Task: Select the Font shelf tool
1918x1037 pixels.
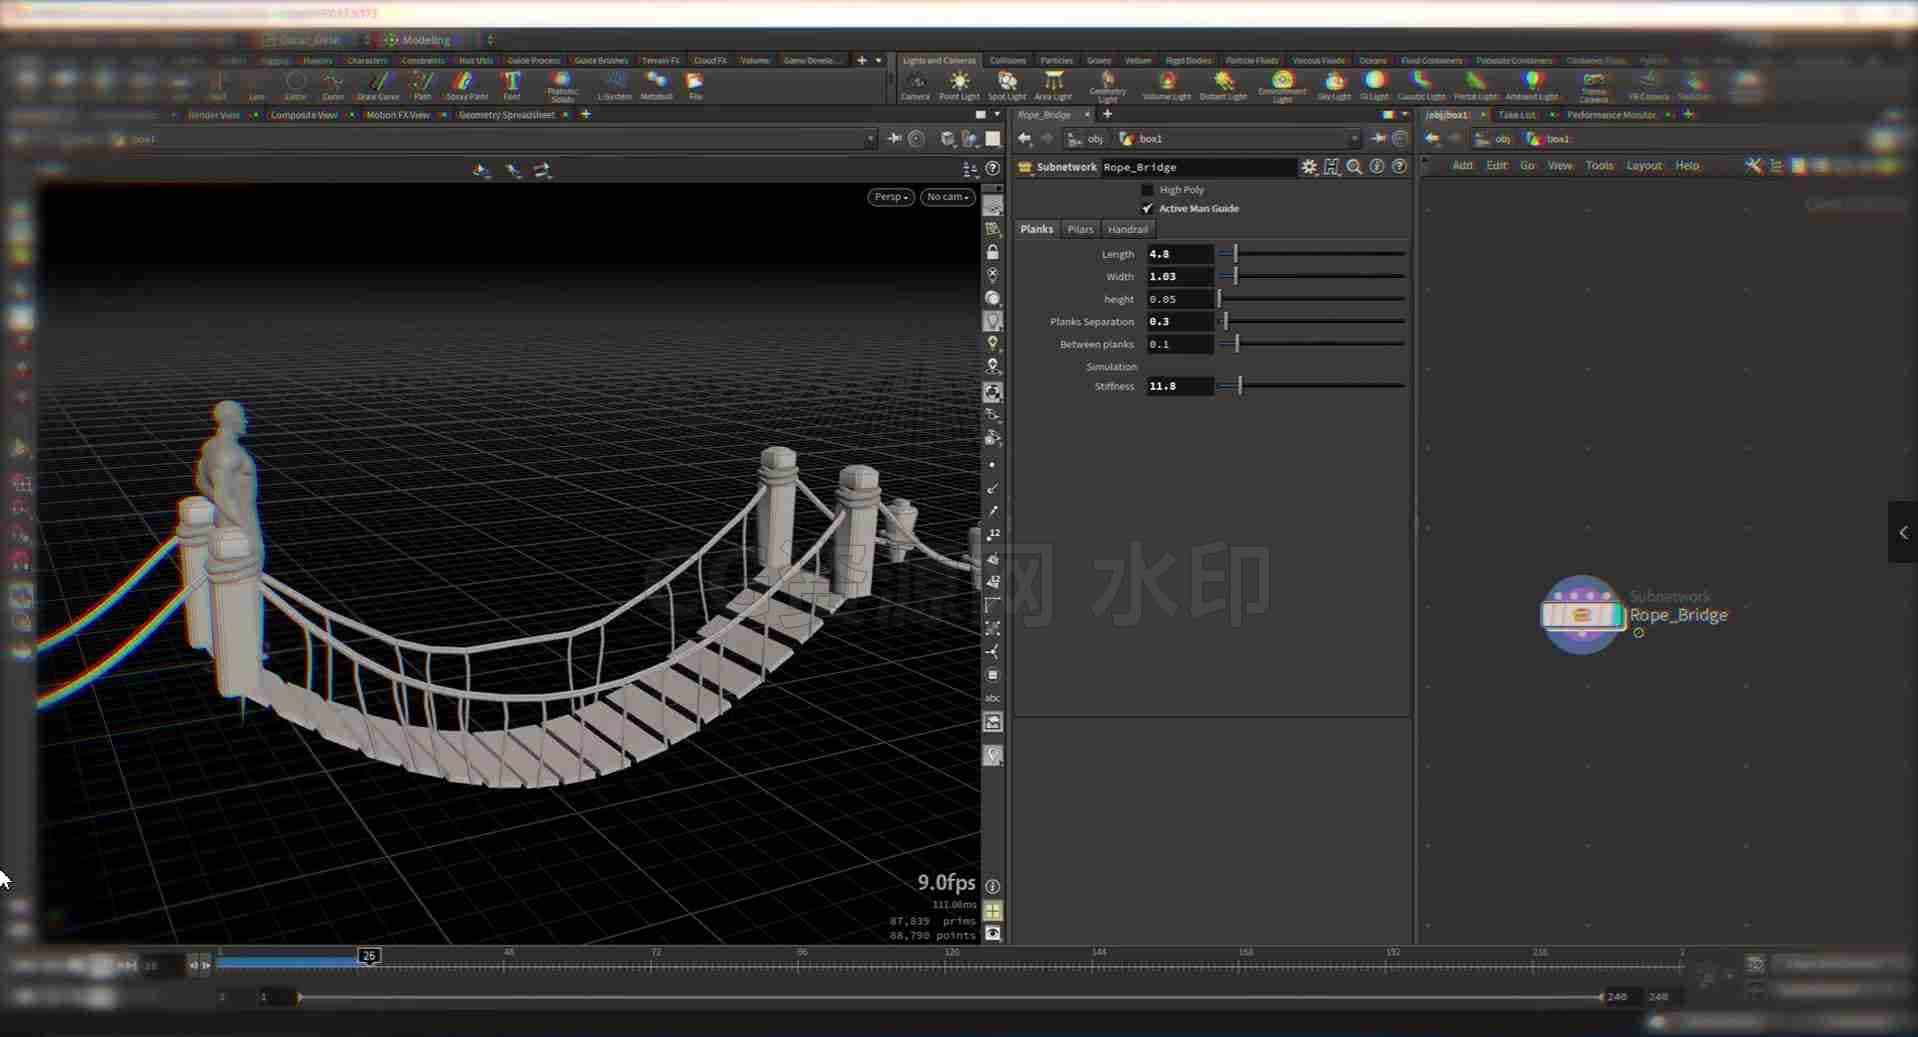Action: coord(511,85)
